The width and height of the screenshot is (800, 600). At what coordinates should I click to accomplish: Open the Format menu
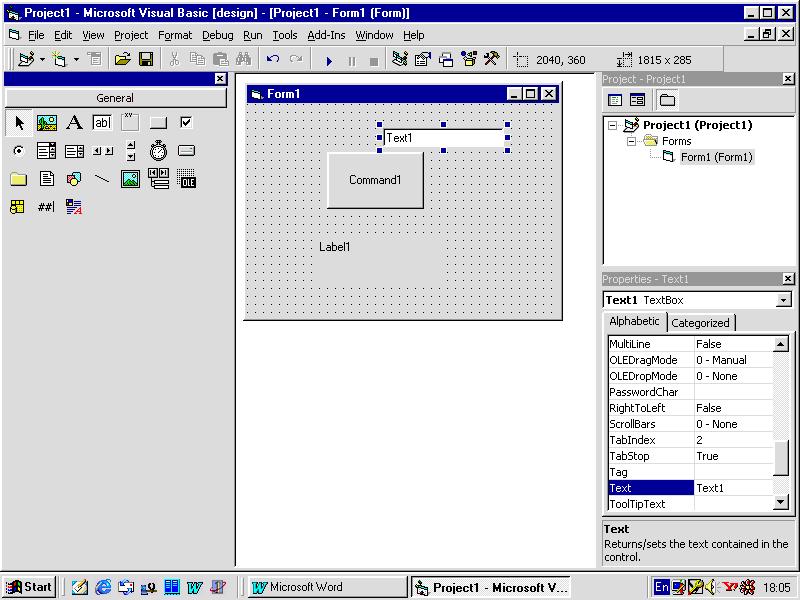pos(175,35)
